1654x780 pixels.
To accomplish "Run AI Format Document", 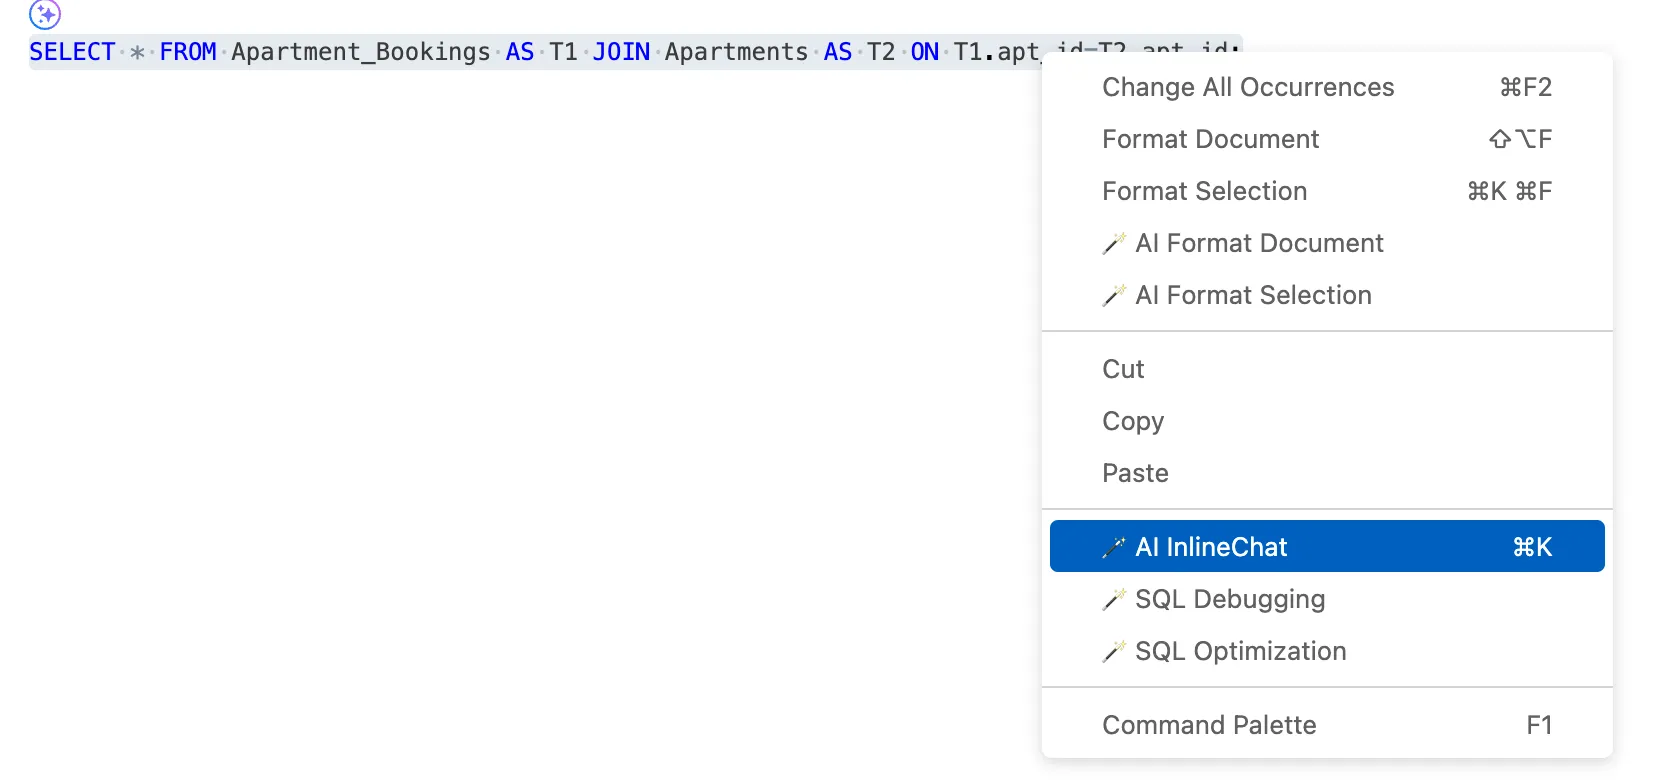I will 1259,243.
